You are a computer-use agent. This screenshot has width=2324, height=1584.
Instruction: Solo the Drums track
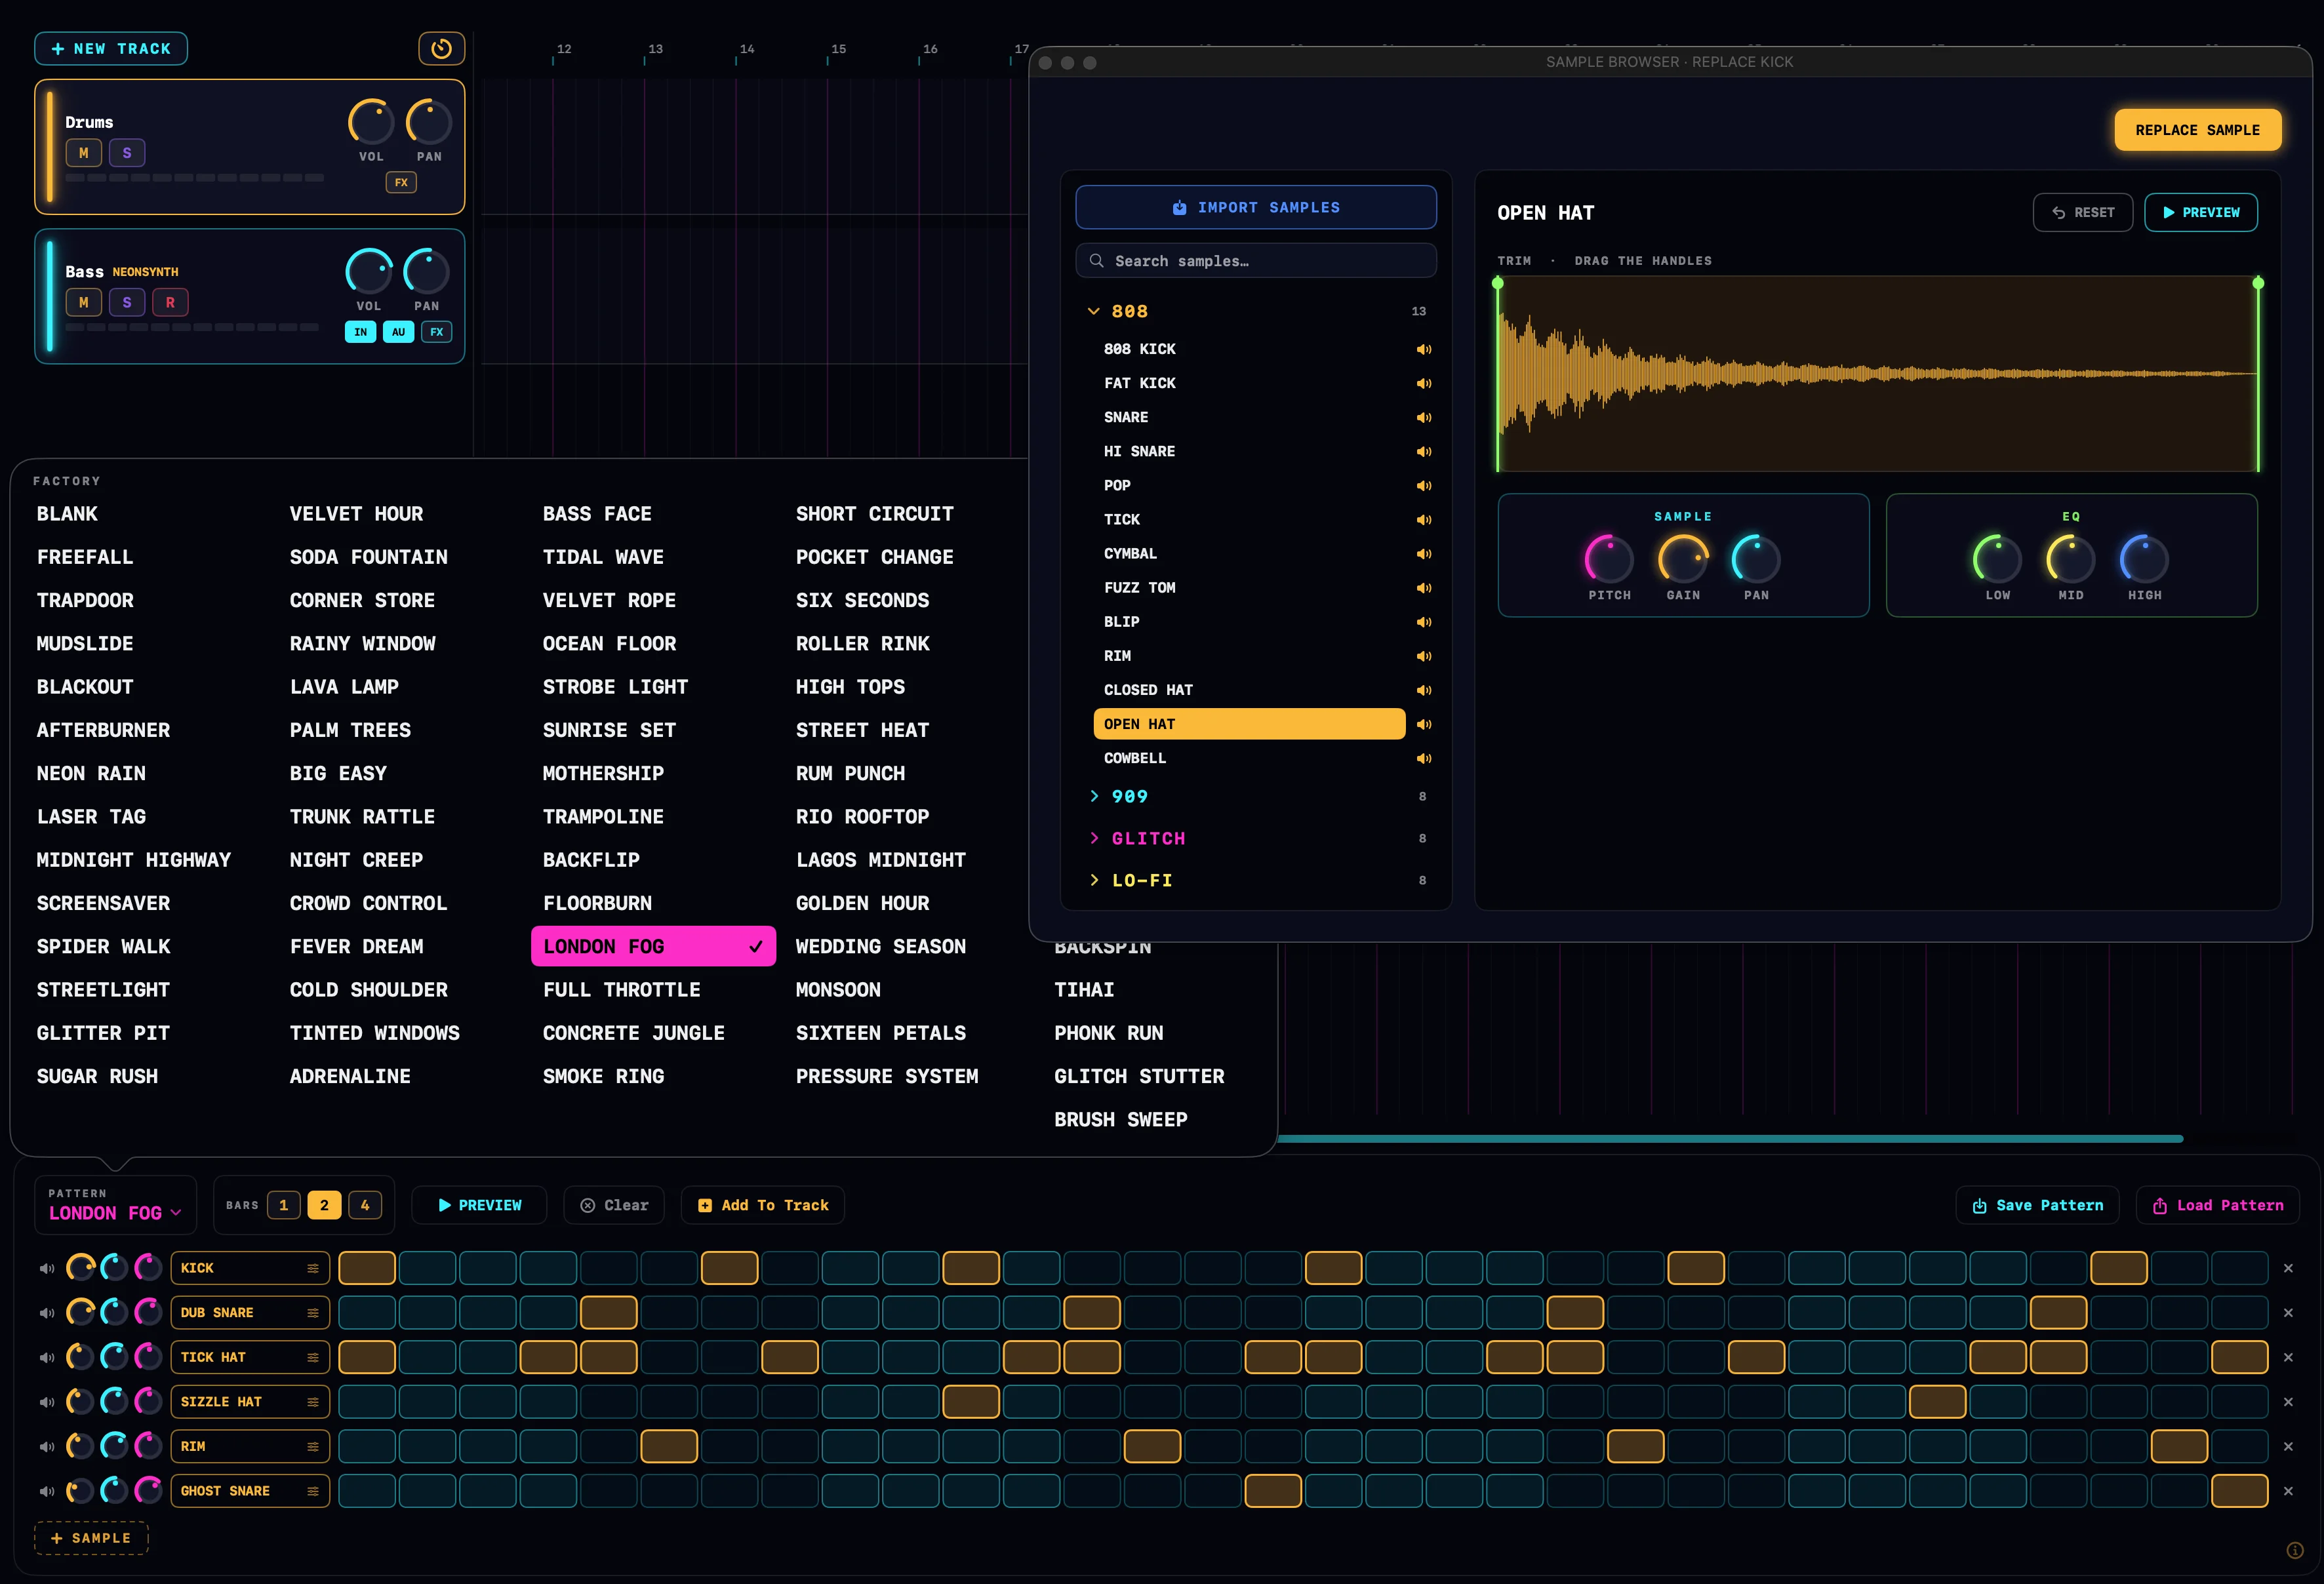[x=127, y=153]
